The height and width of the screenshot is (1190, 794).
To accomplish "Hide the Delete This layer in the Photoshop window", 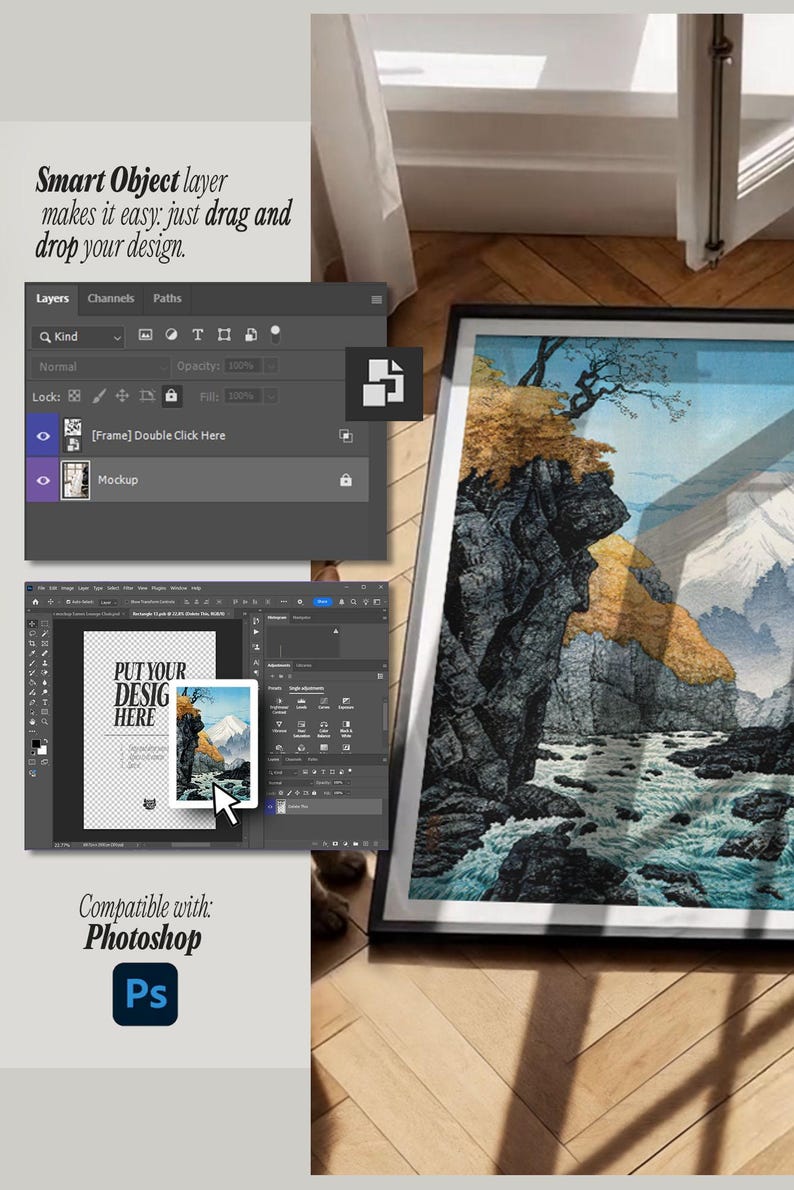I will pos(270,807).
